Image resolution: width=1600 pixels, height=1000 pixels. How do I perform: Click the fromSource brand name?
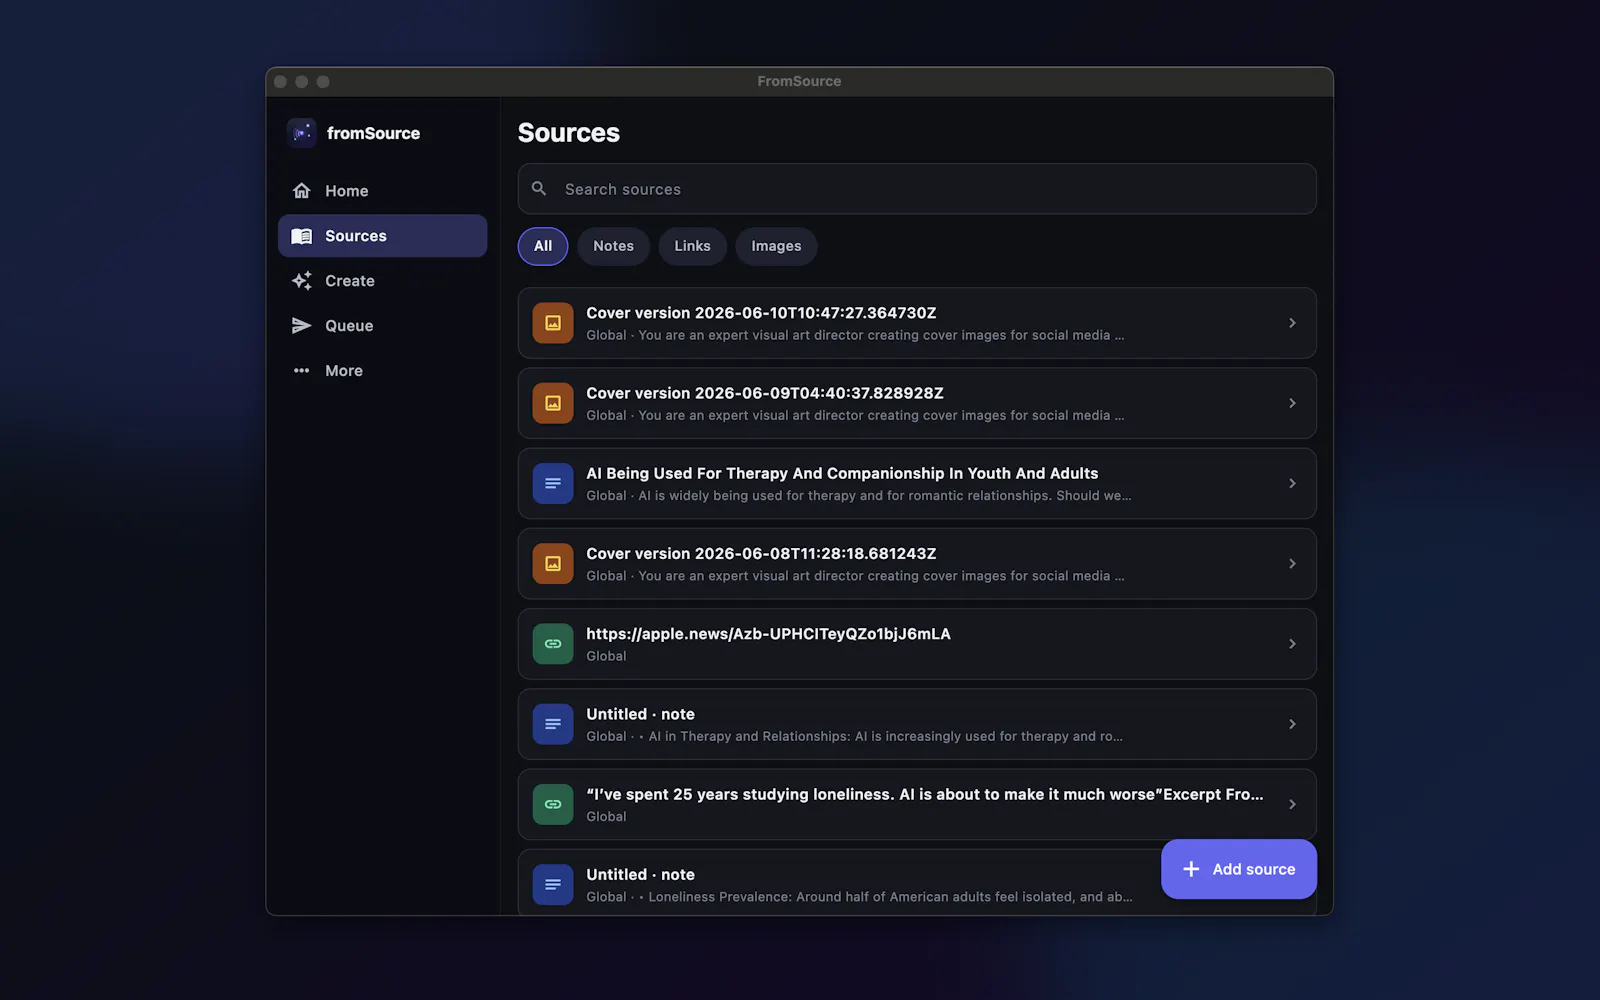tap(373, 133)
